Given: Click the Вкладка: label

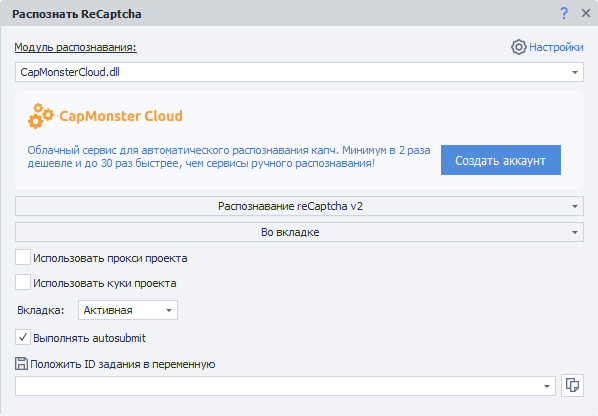Looking at the screenshot, I should (40, 310).
